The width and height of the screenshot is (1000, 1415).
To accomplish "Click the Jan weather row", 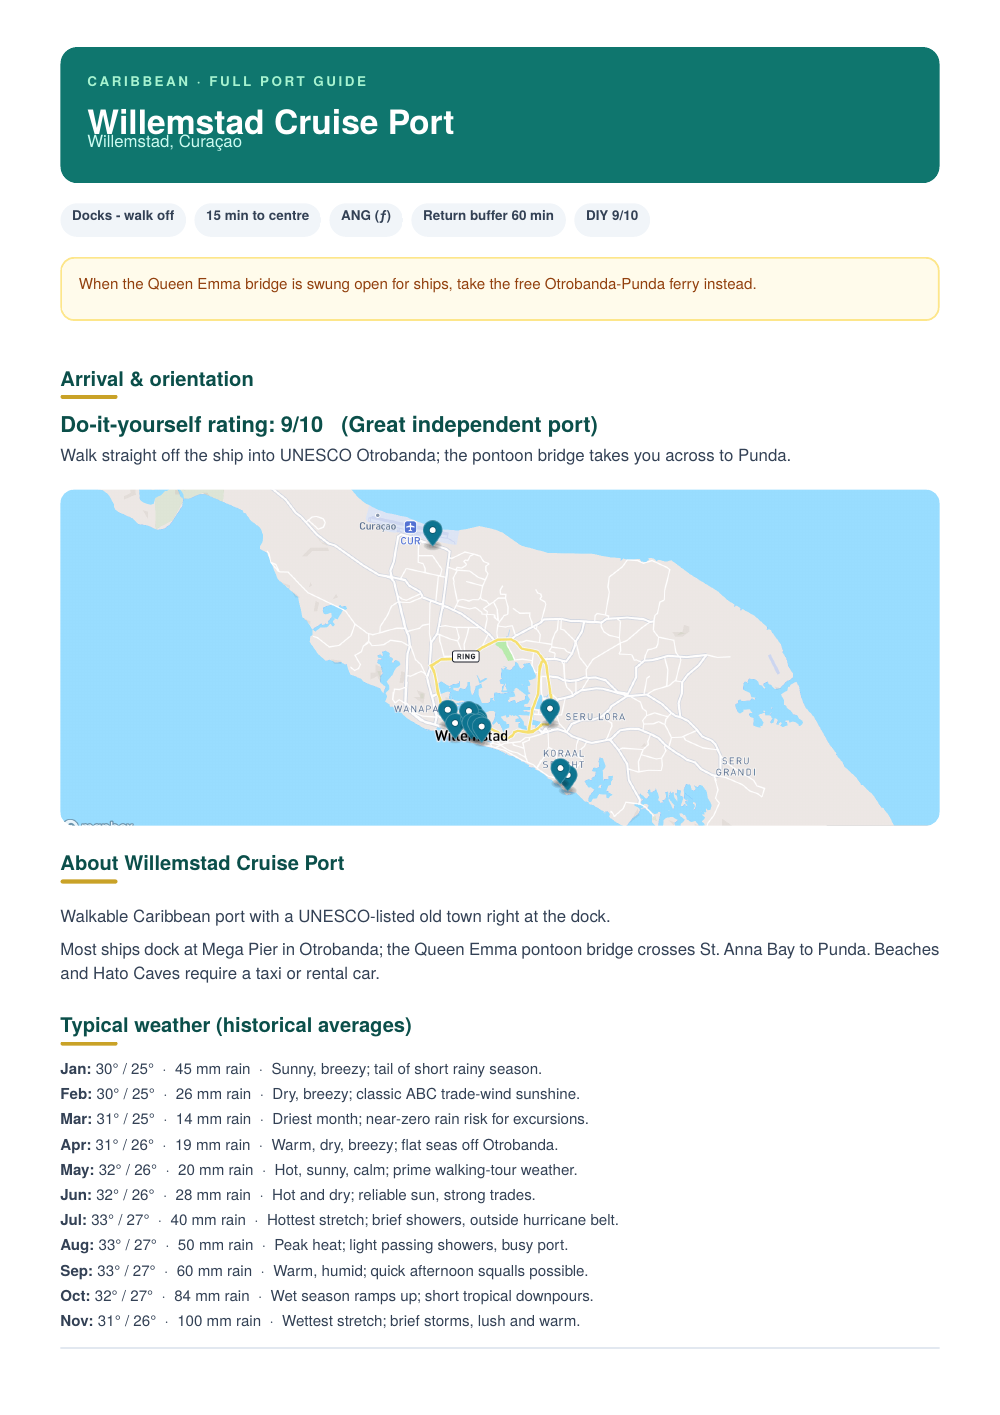I will point(301,1069).
